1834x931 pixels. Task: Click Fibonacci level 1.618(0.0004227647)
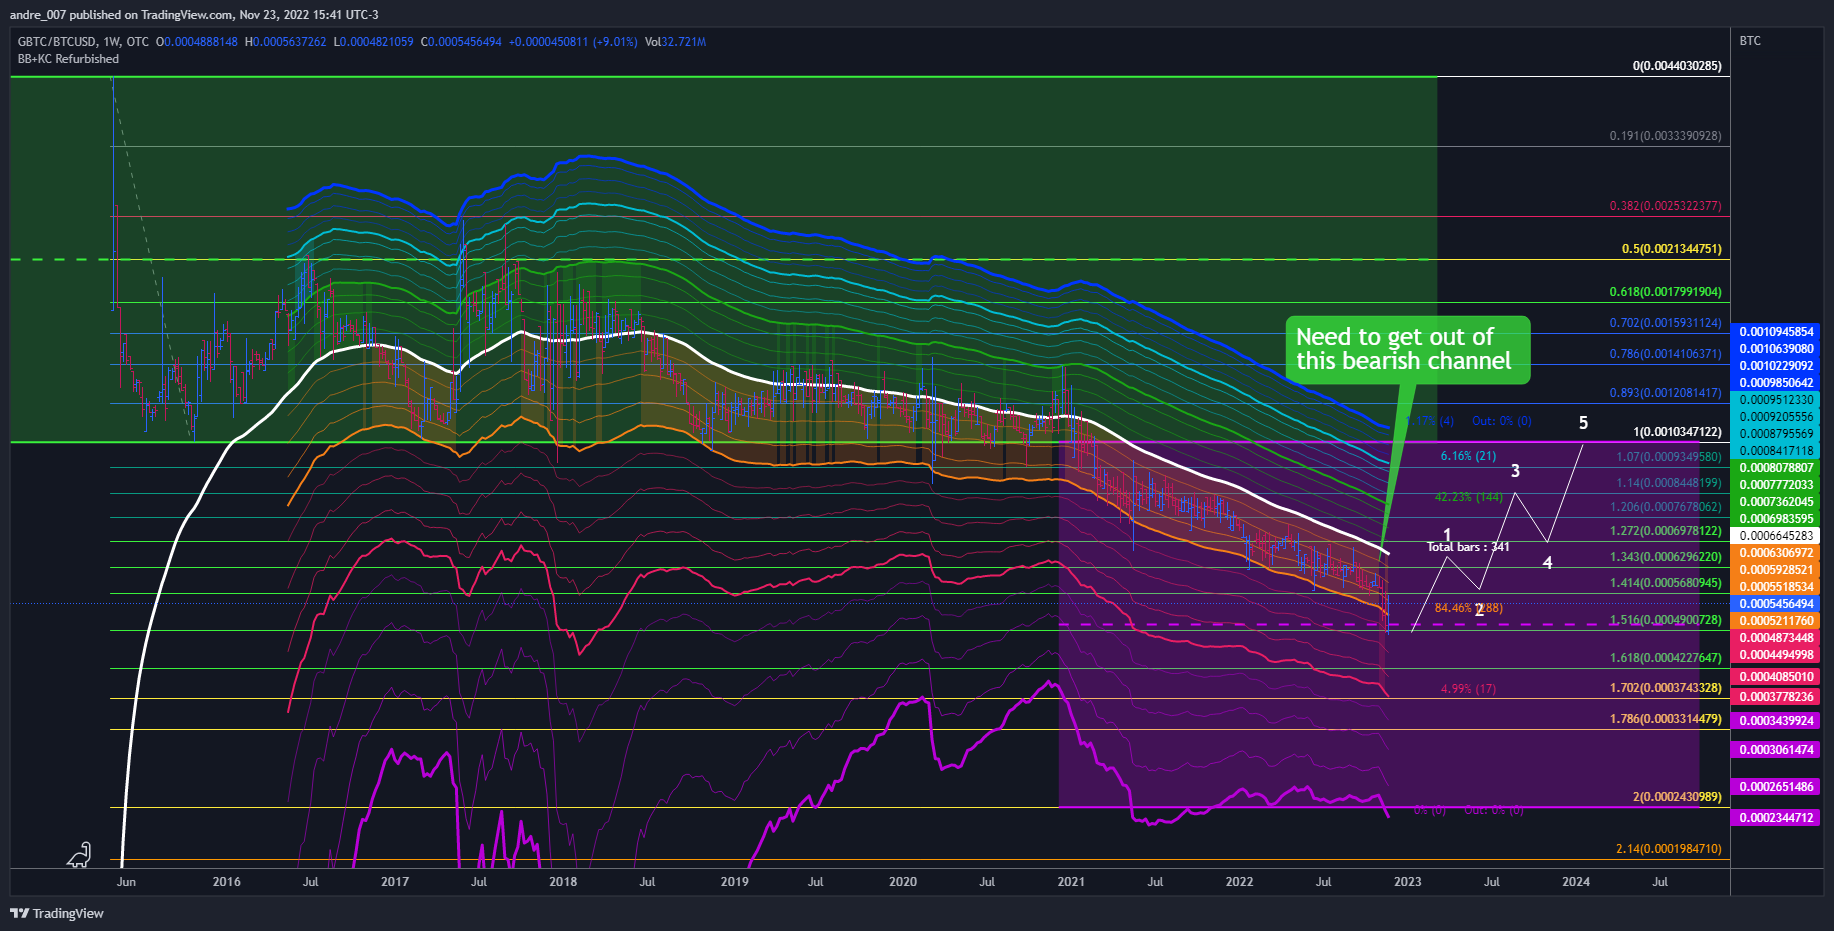coord(1665,658)
